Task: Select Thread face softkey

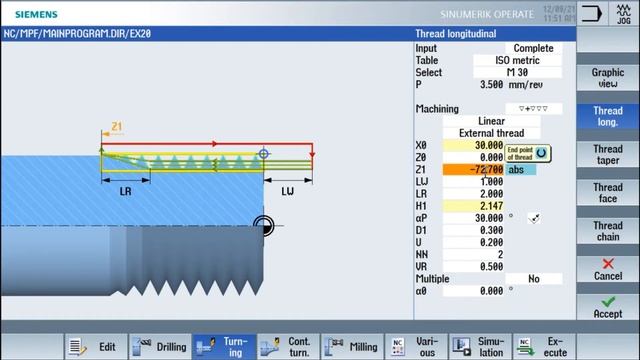Action: (x=608, y=193)
